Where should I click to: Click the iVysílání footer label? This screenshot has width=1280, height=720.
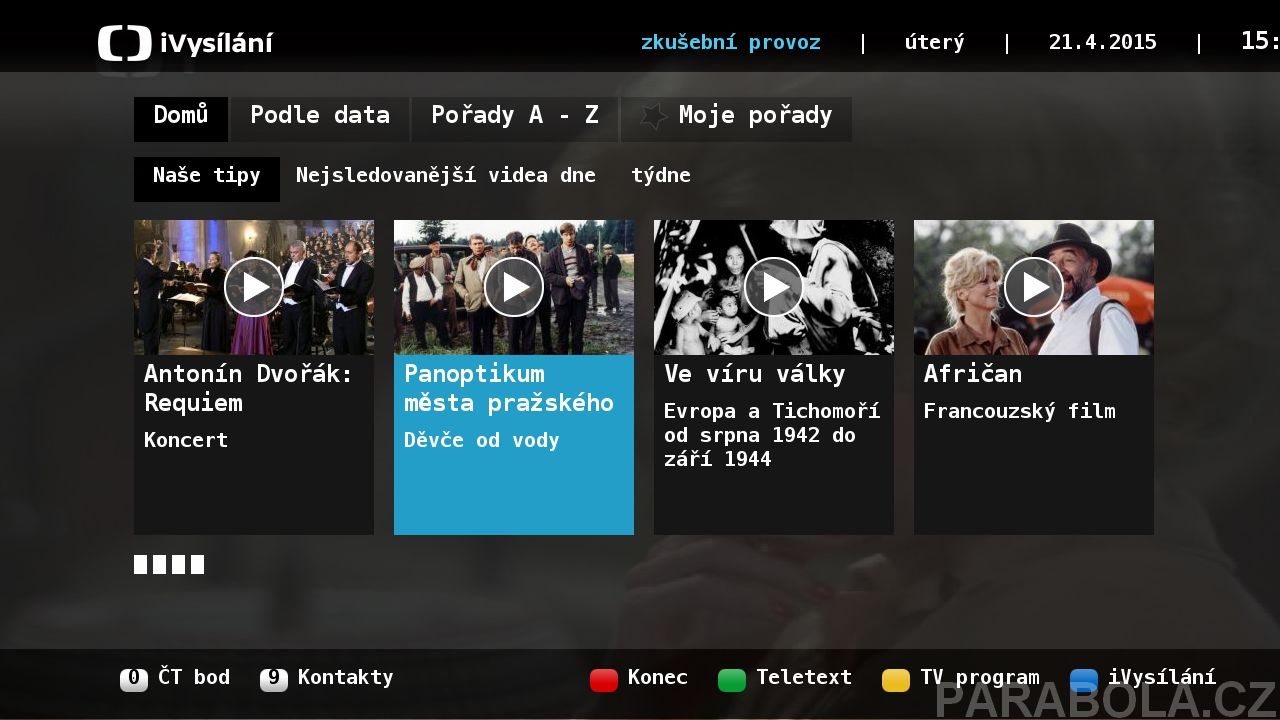point(1162,678)
